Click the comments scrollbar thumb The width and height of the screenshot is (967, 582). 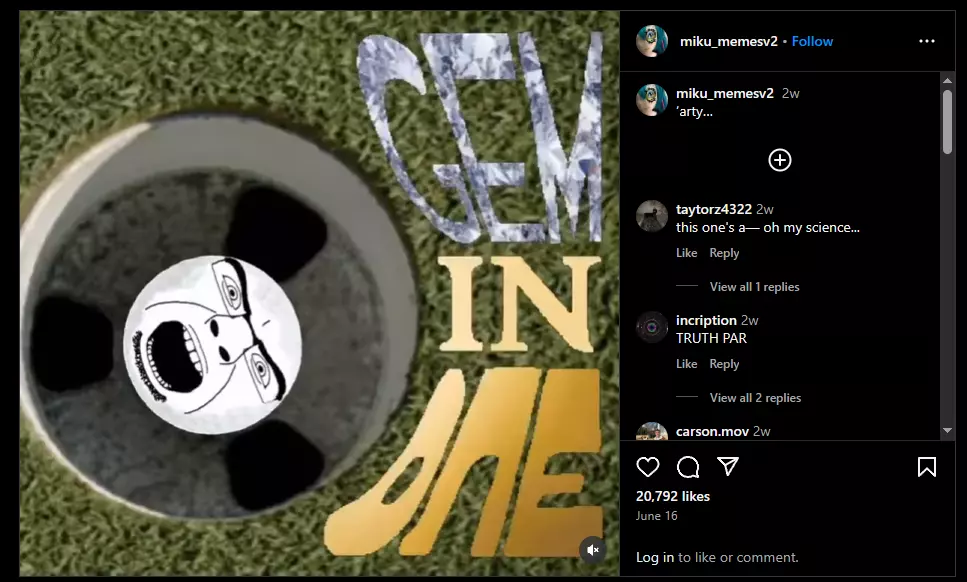tap(947, 121)
